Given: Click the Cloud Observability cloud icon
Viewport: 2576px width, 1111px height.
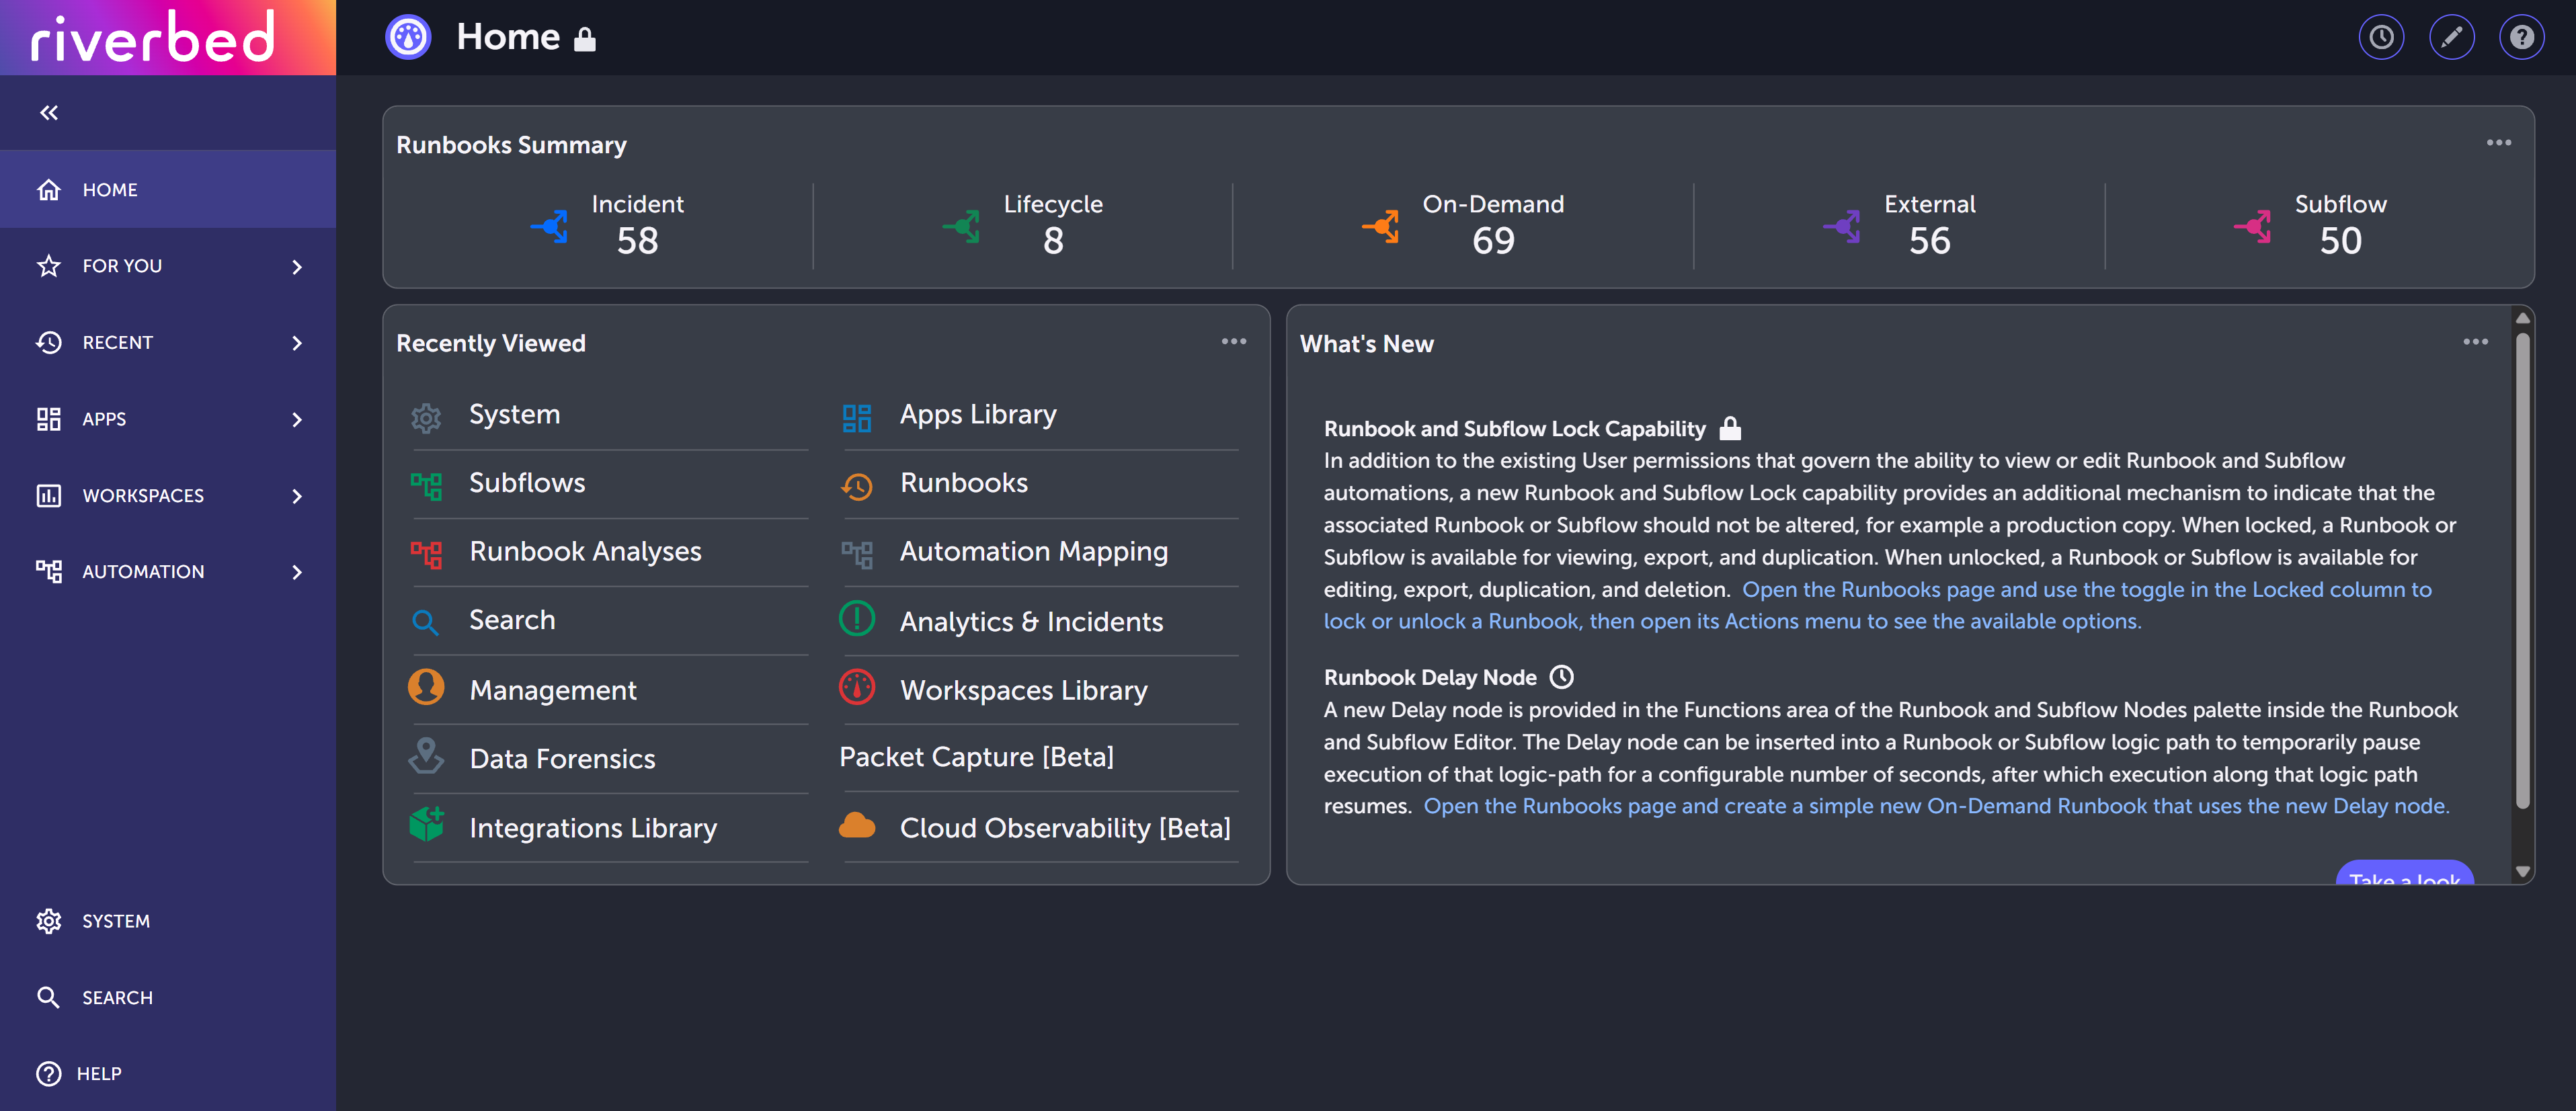Looking at the screenshot, I should point(857,826).
